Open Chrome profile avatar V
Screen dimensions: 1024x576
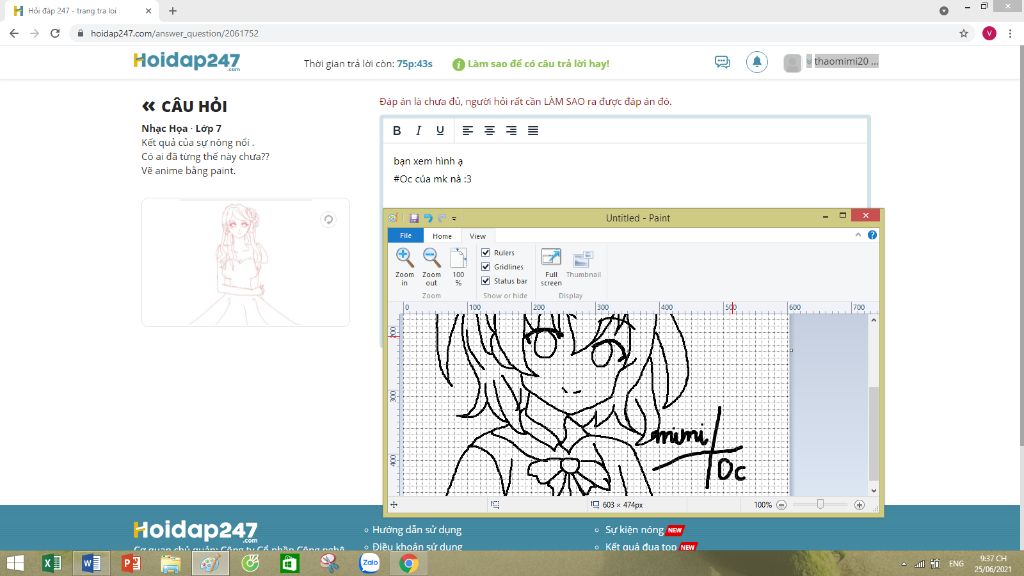[989, 33]
